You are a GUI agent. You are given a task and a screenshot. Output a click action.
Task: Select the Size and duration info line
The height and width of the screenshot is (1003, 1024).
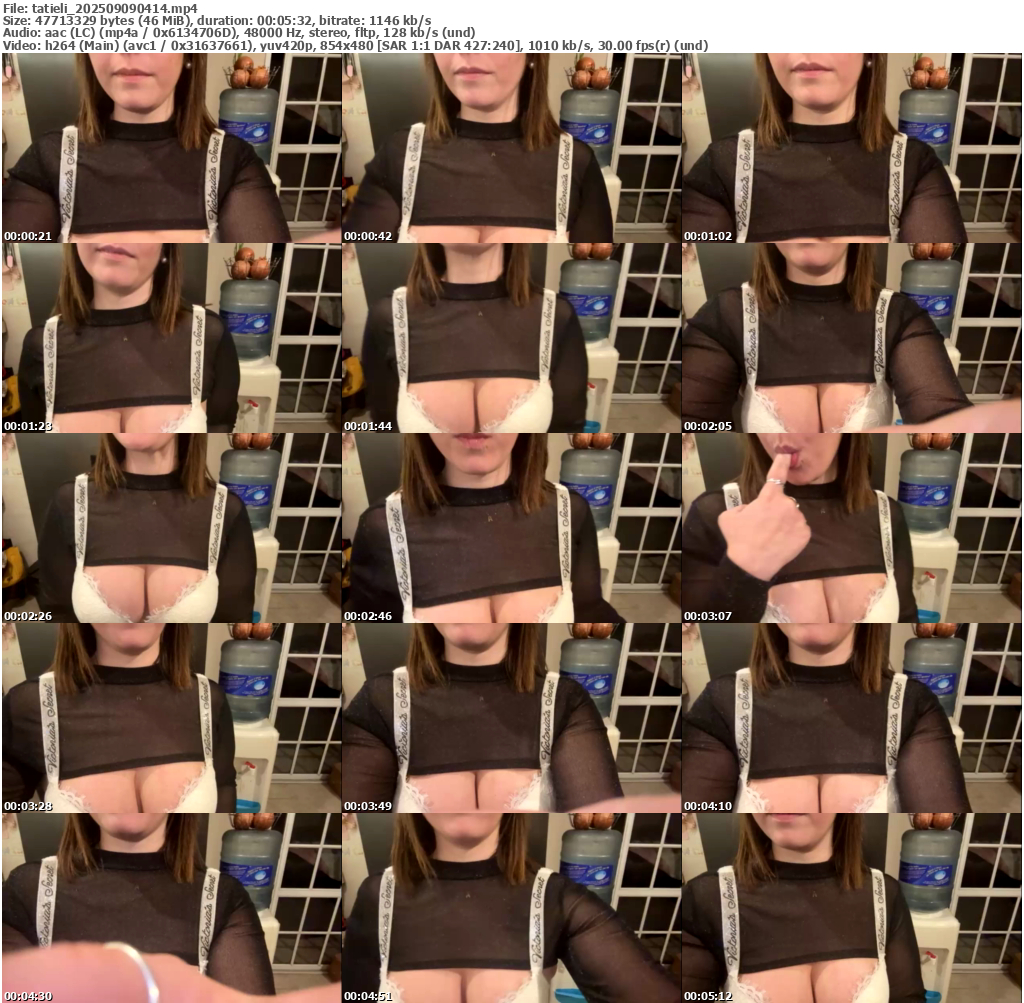tap(217, 20)
